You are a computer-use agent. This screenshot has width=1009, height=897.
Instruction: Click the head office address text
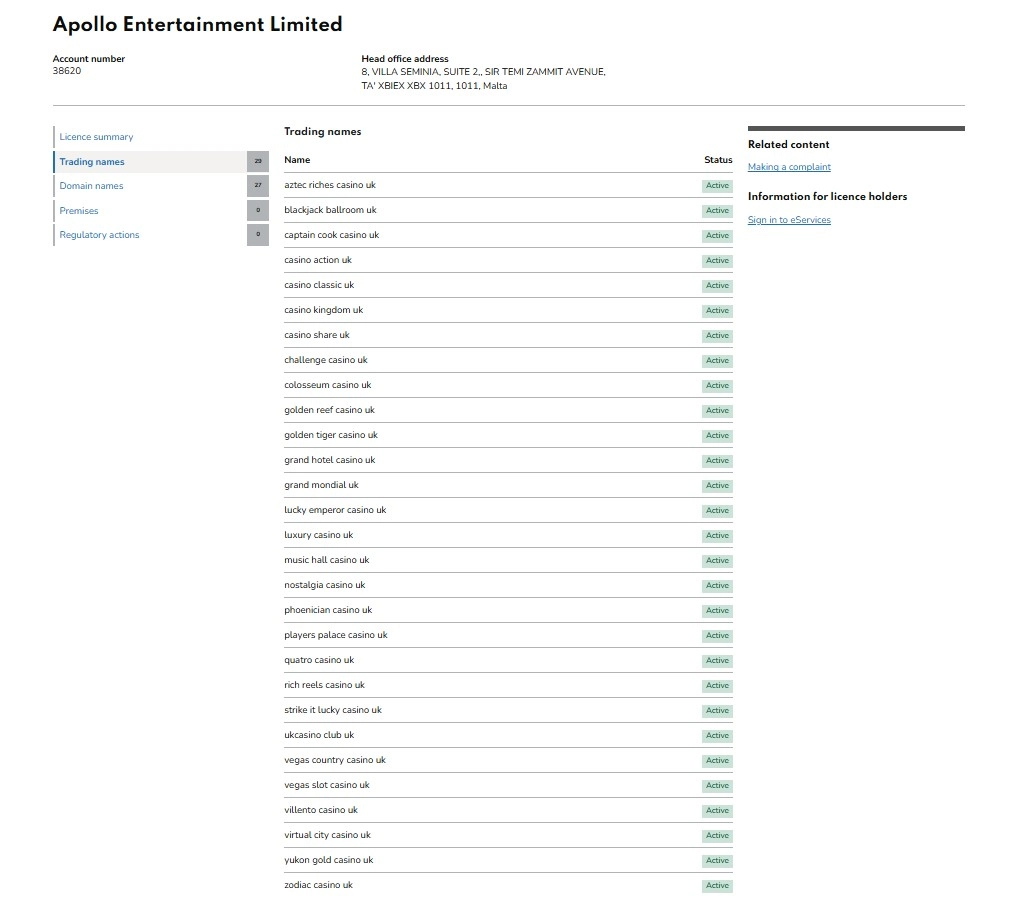tap(483, 79)
